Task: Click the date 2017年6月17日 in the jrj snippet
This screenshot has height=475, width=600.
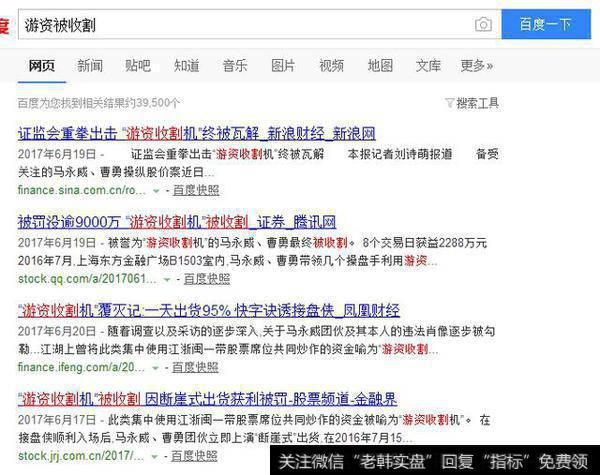Action: [x=57, y=420]
